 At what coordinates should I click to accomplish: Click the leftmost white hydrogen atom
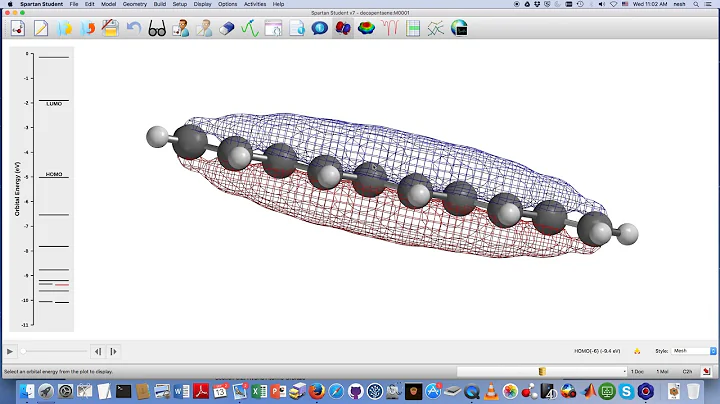click(157, 137)
